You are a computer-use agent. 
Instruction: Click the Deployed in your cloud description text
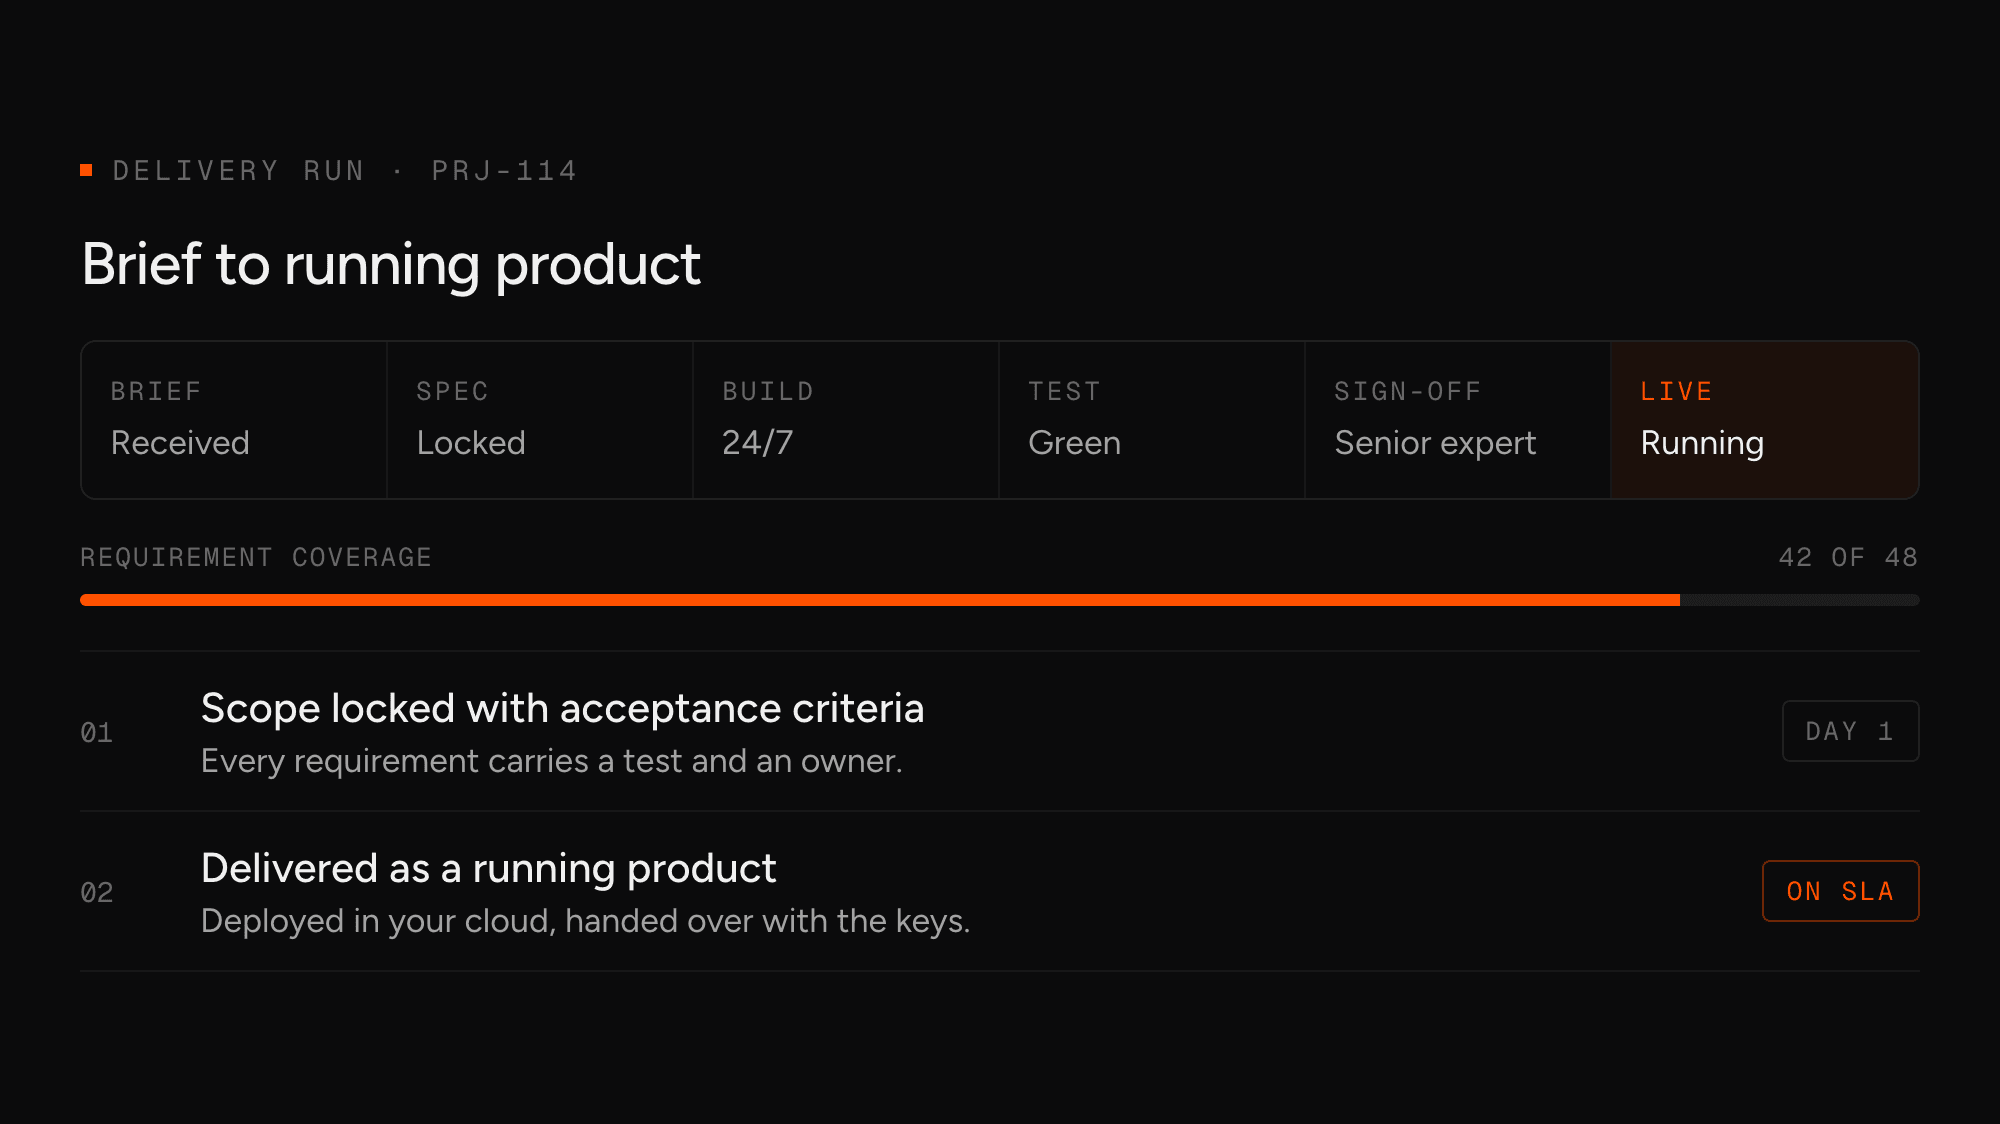[x=585, y=921]
